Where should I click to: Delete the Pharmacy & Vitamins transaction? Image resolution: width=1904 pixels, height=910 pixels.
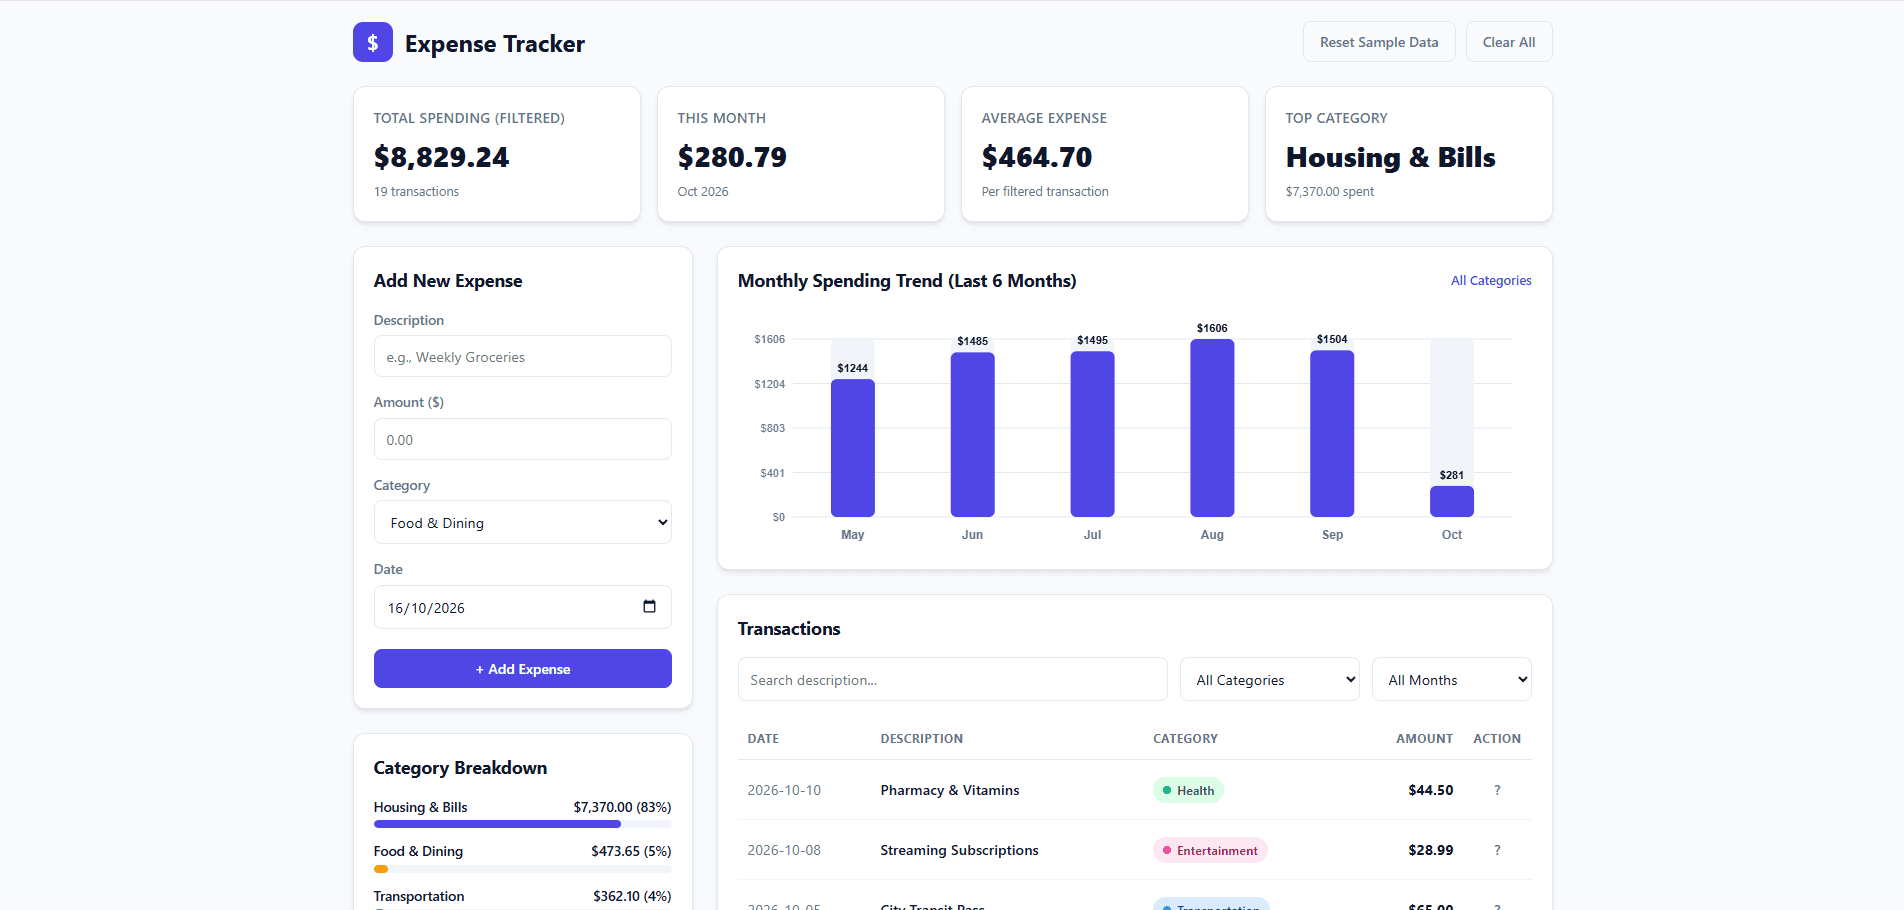click(x=1497, y=790)
